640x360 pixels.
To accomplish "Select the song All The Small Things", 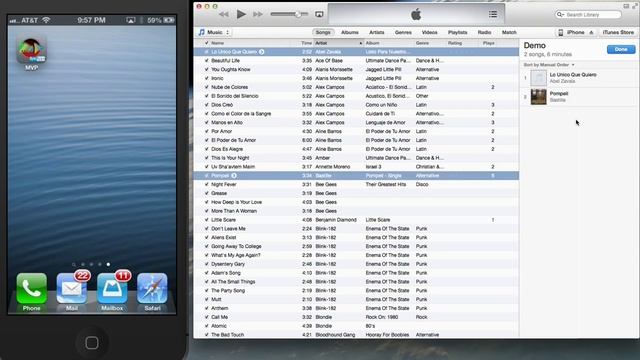I will (233, 282).
